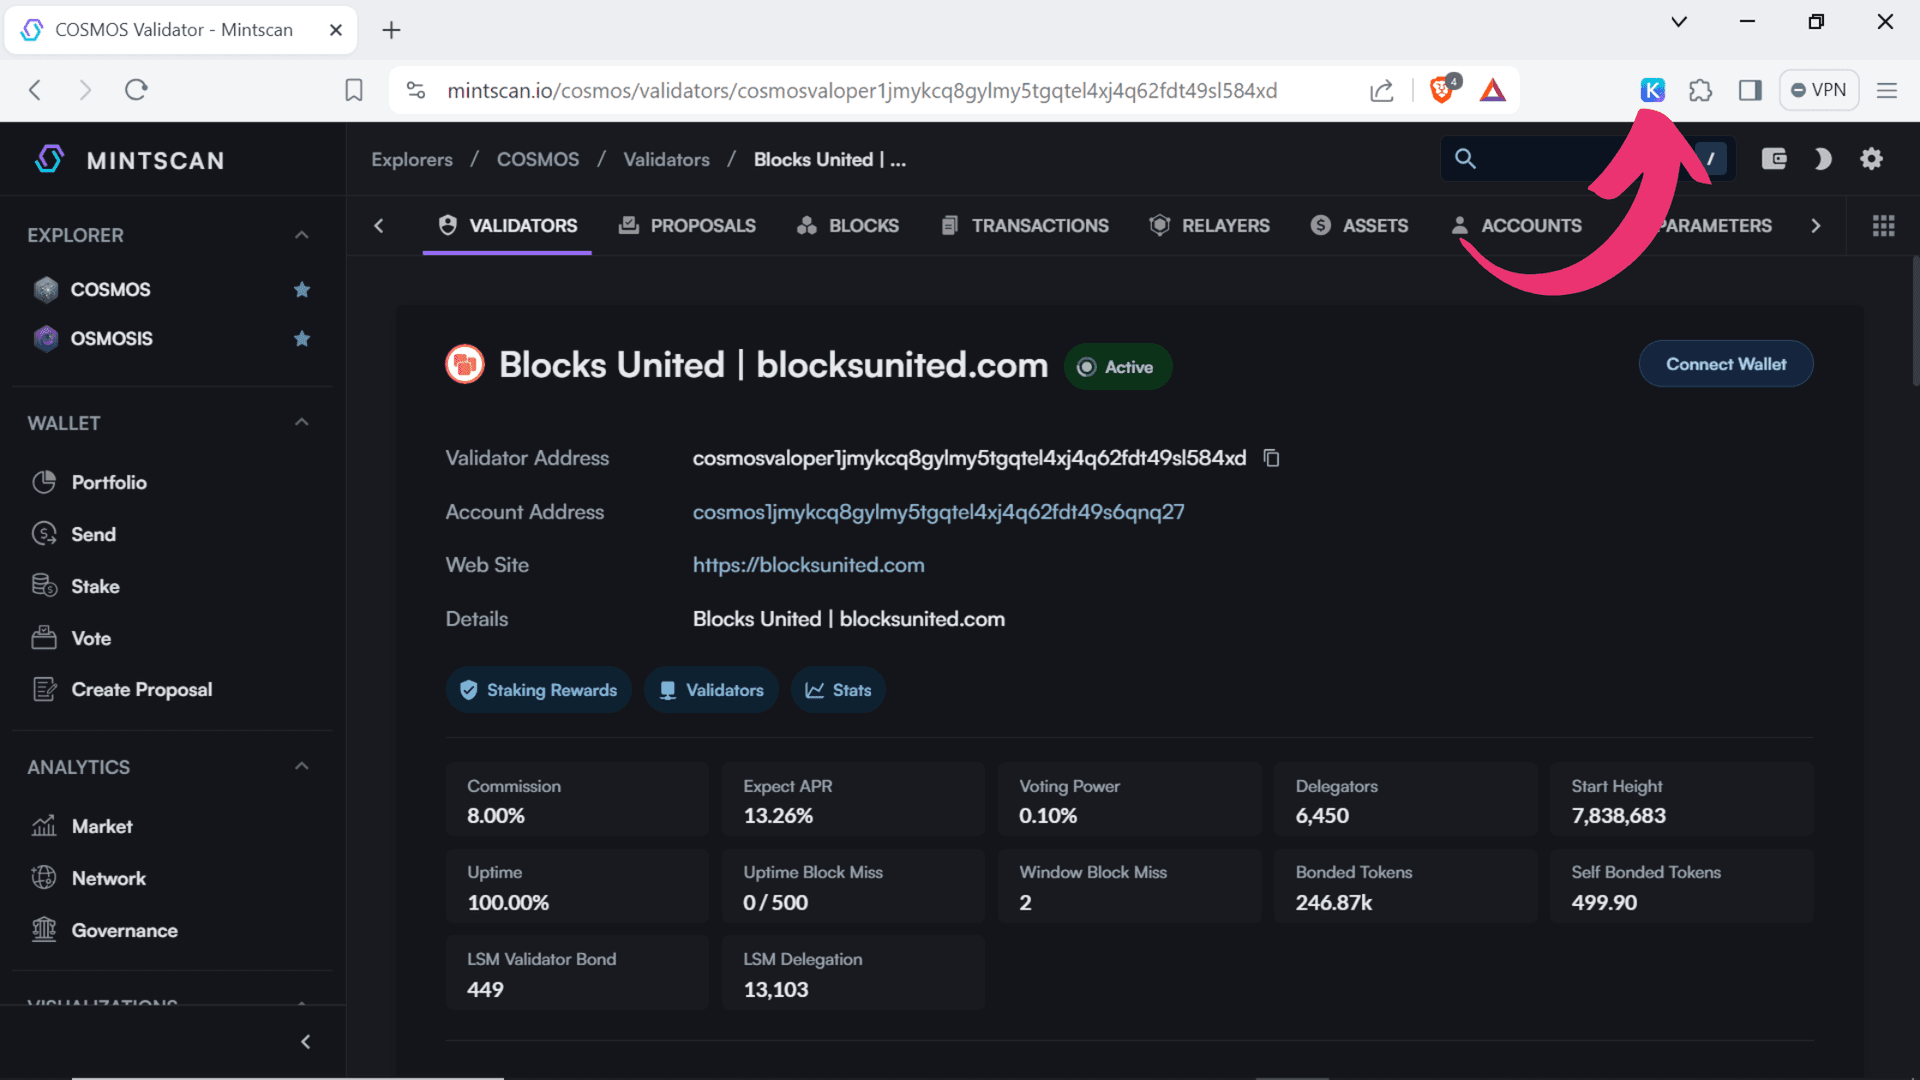Click the Blocks United validator avatar

coord(465,365)
